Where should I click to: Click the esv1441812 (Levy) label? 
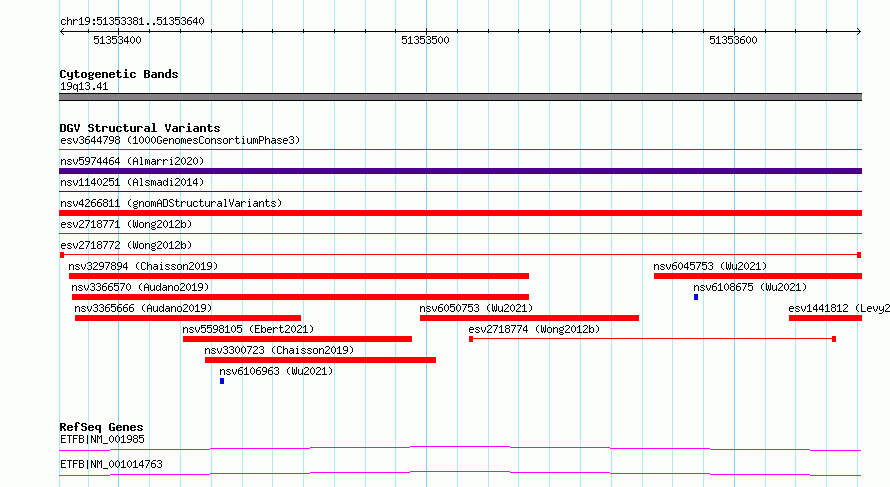click(839, 308)
